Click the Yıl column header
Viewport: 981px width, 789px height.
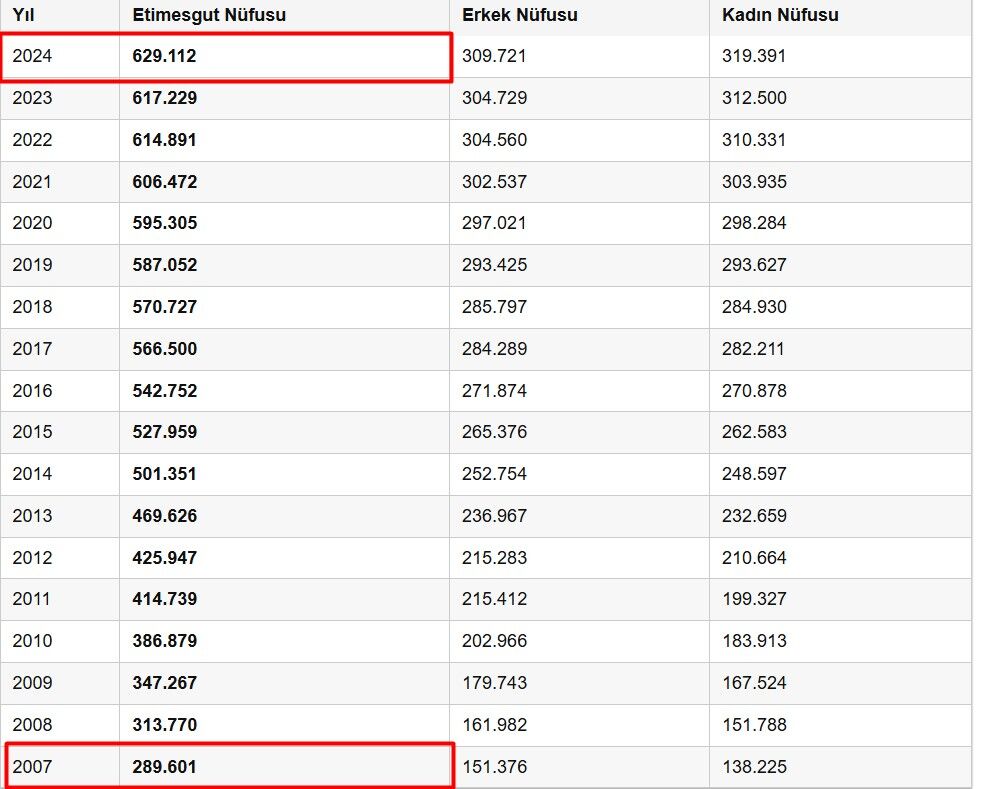pos(23,15)
